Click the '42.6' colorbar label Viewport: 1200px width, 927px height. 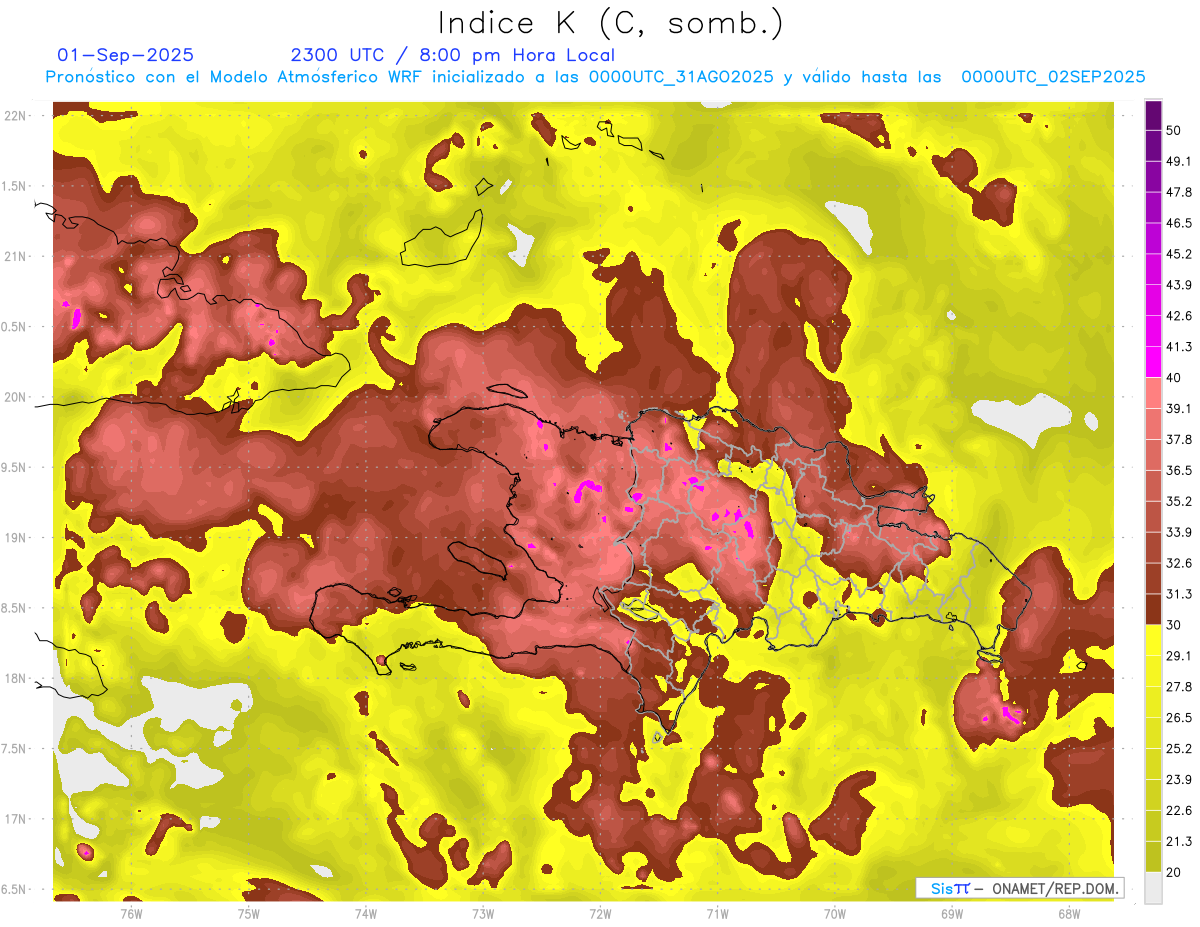[x=1179, y=316]
